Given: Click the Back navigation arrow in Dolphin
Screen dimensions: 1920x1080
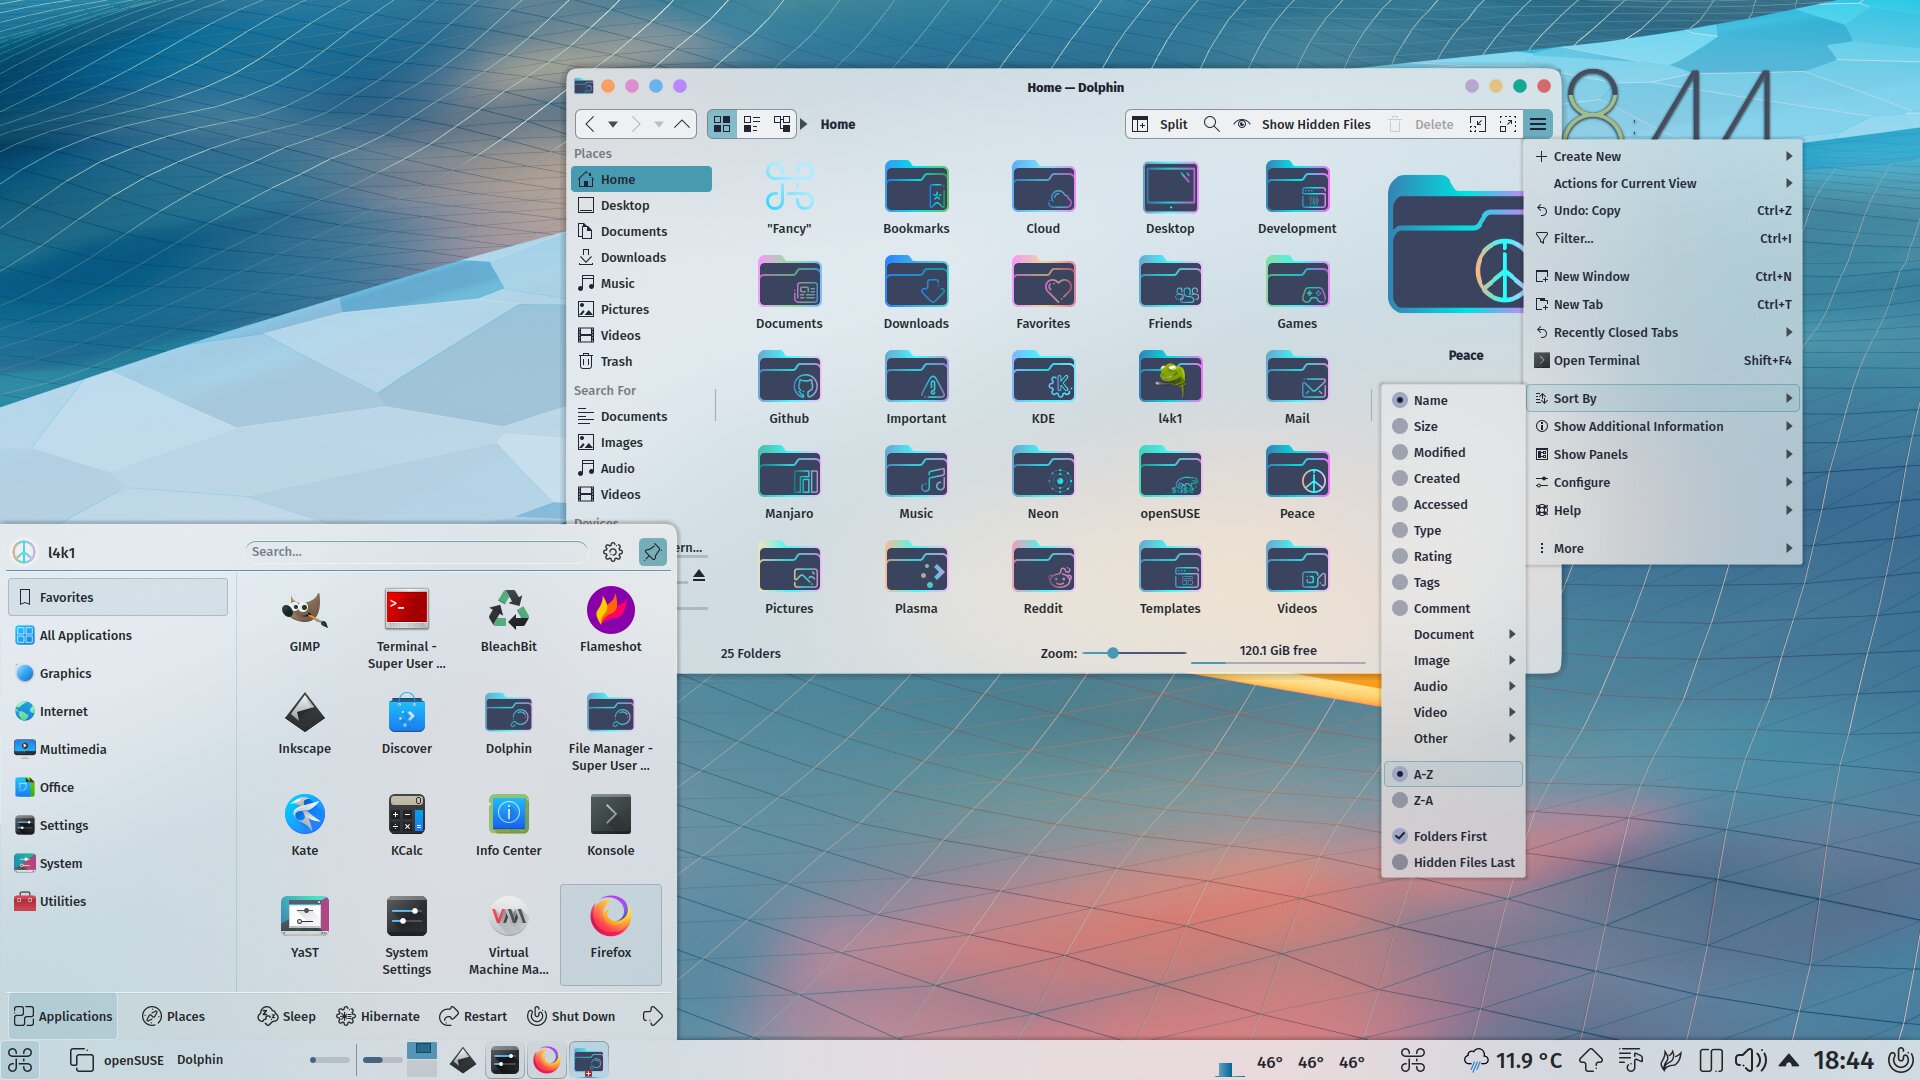Looking at the screenshot, I should pos(590,124).
